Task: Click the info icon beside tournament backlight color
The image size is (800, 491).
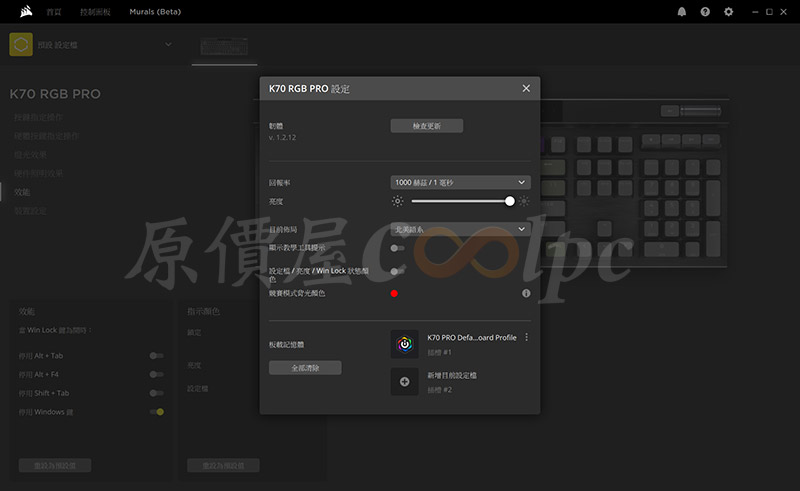Action: pyautogui.click(x=526, y=293)
